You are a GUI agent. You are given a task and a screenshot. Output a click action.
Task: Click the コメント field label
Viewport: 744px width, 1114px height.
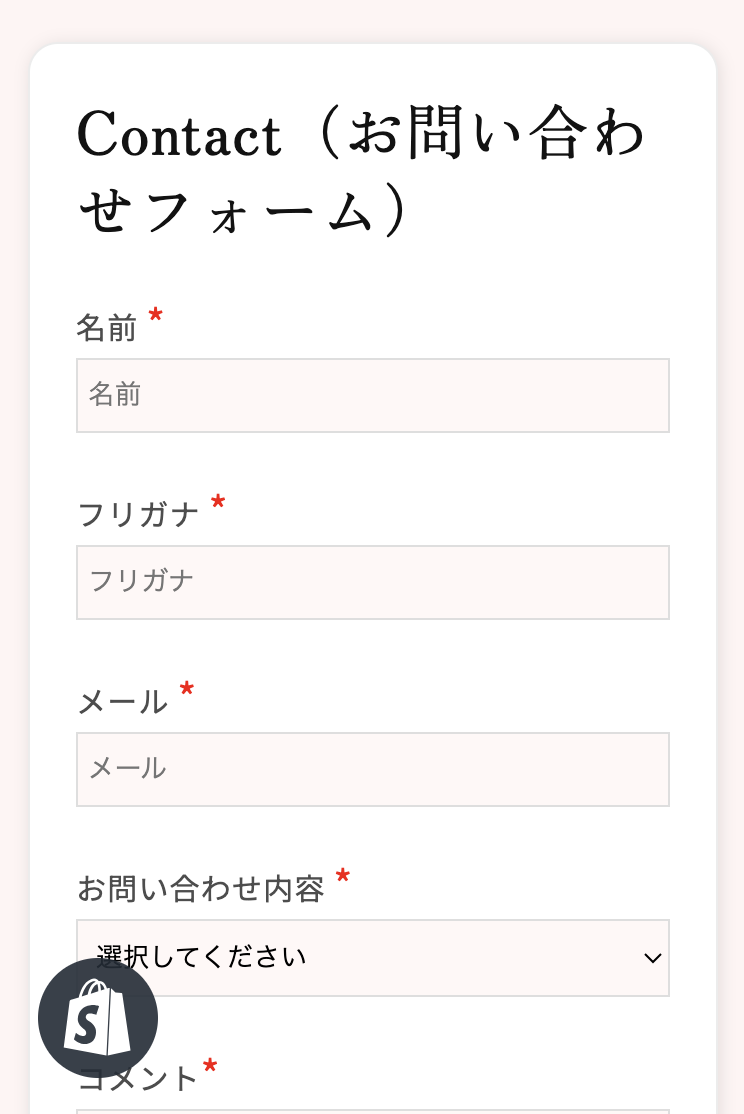(x=137, y=1078)
